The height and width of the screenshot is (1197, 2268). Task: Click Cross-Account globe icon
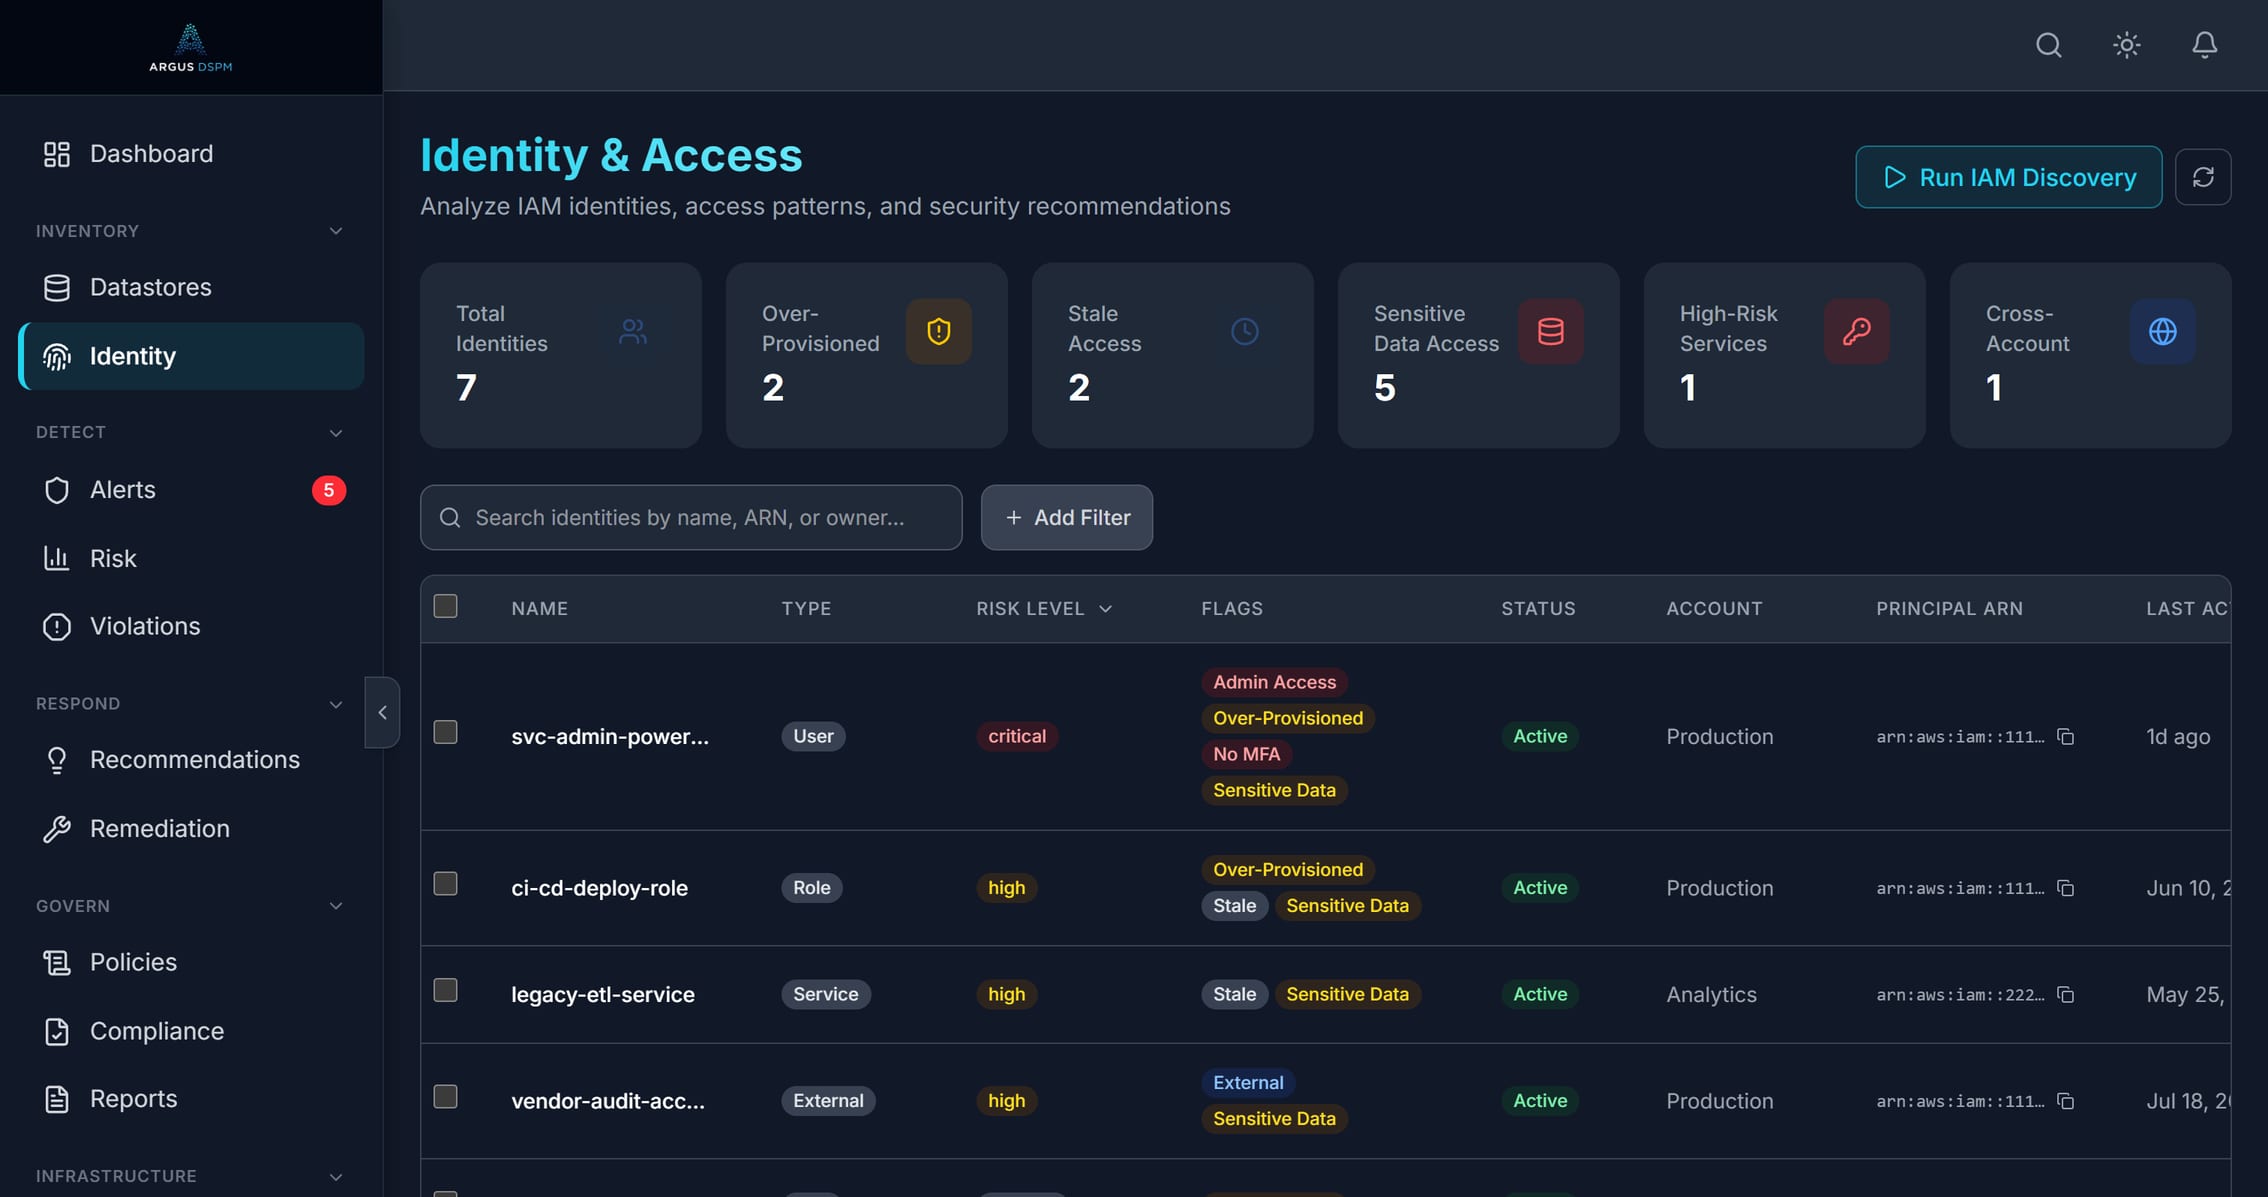pos(2162,331)
